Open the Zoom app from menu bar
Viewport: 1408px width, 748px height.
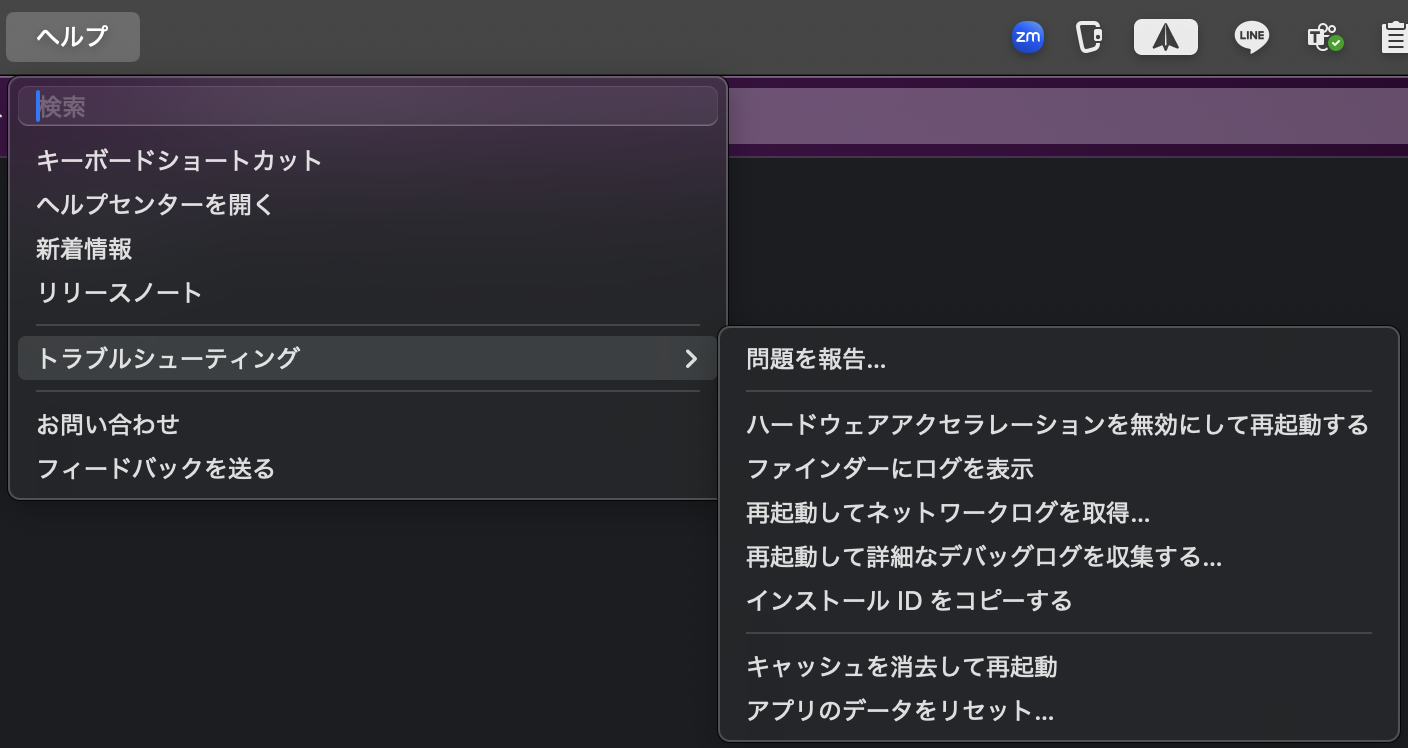(x=1026, y=37)
